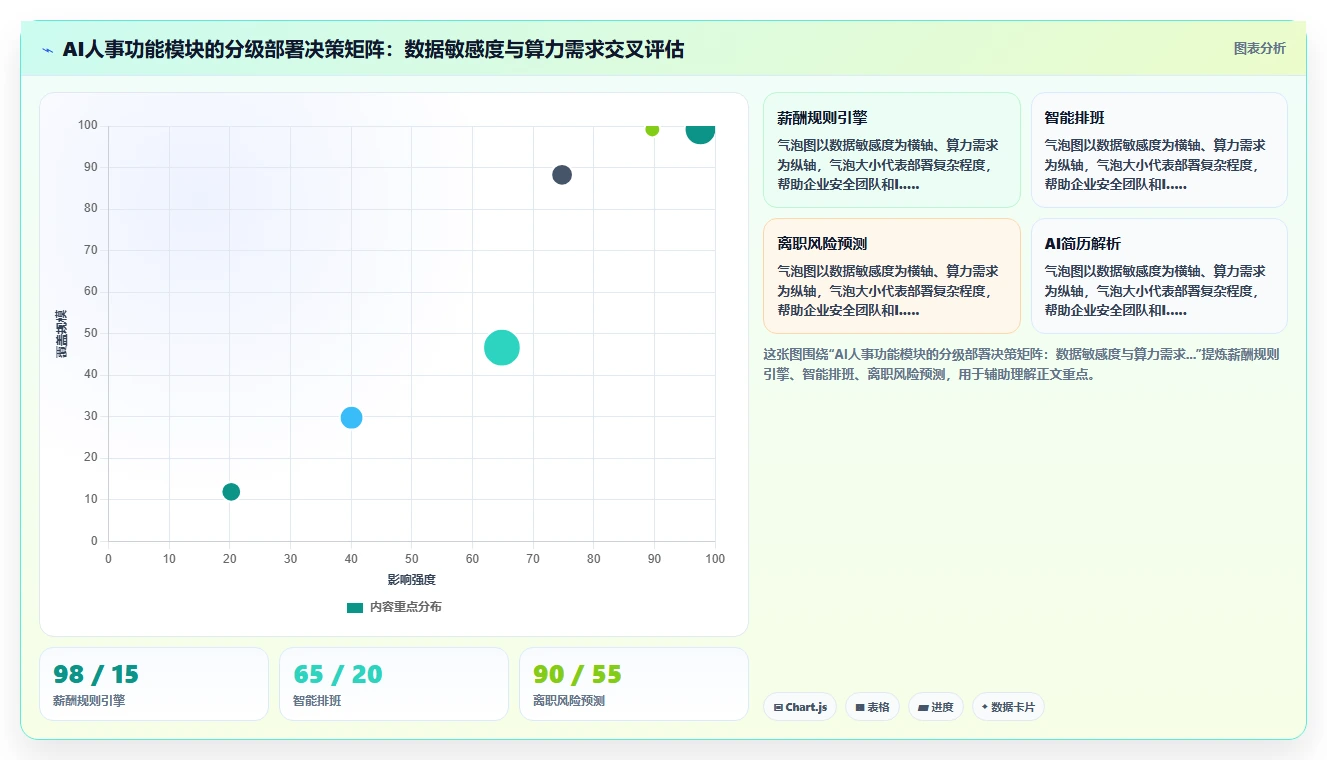Select the 进度 tag
The image size is (1327, 760).
pos(936,707)
